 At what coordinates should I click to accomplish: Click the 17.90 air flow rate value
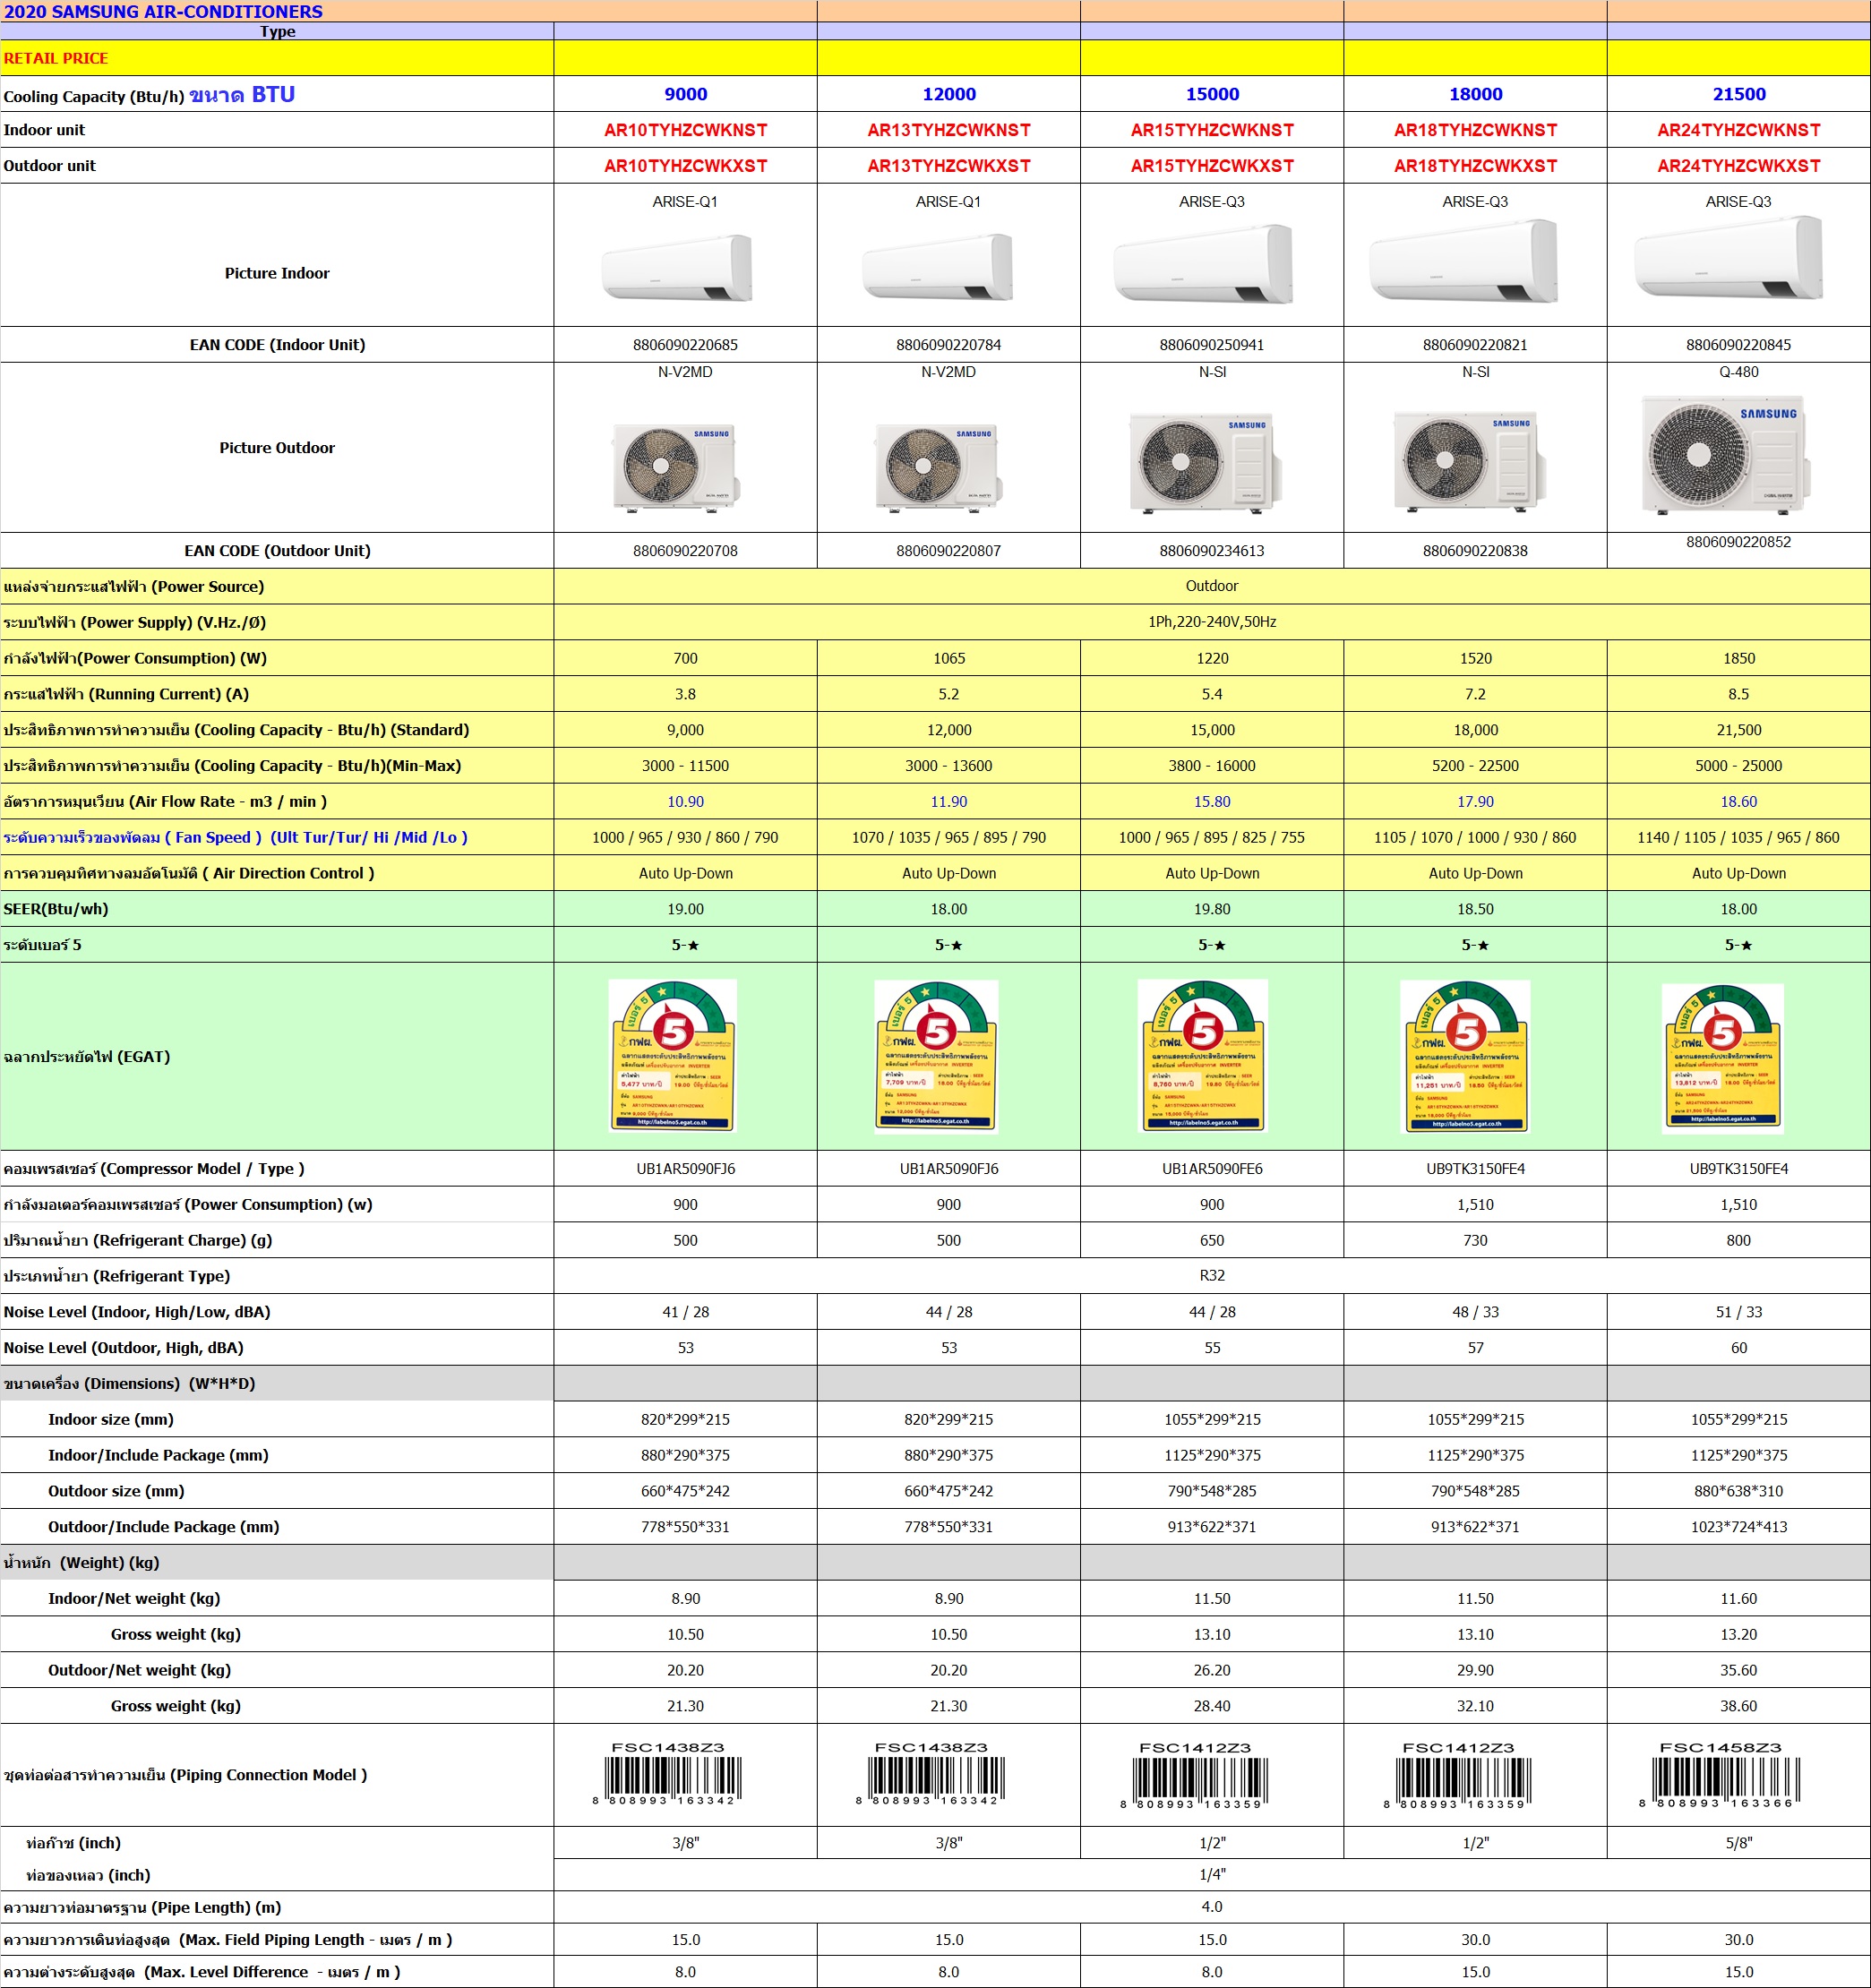click(1476, 802)
